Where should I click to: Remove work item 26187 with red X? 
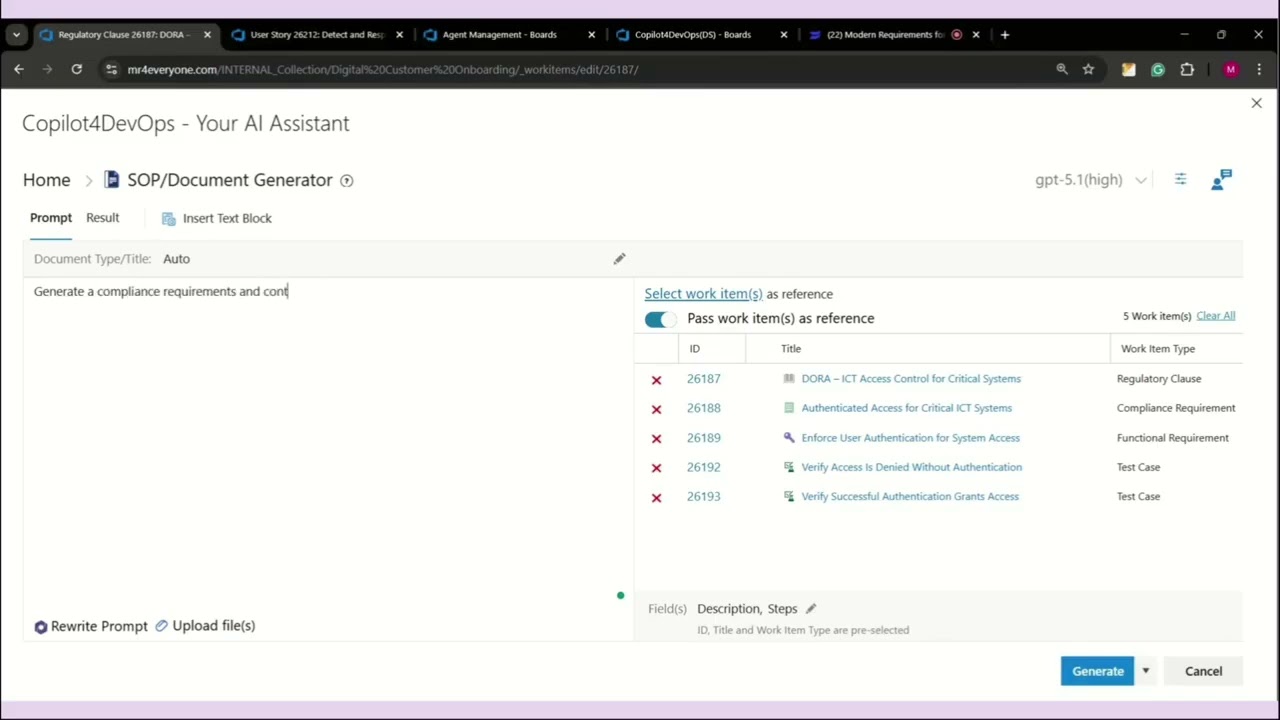click(656, 380)
